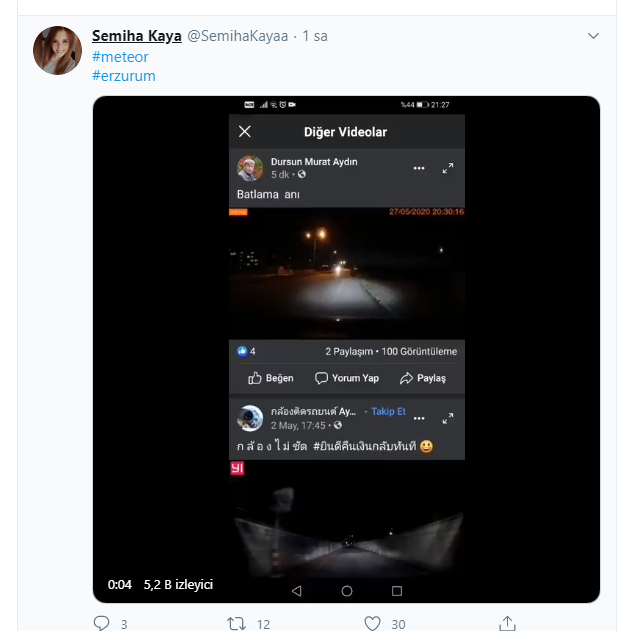This screenshot has height=631, width=630.
Task: Close Diğer Videolar with the X icon
Action: click(245, 131)
